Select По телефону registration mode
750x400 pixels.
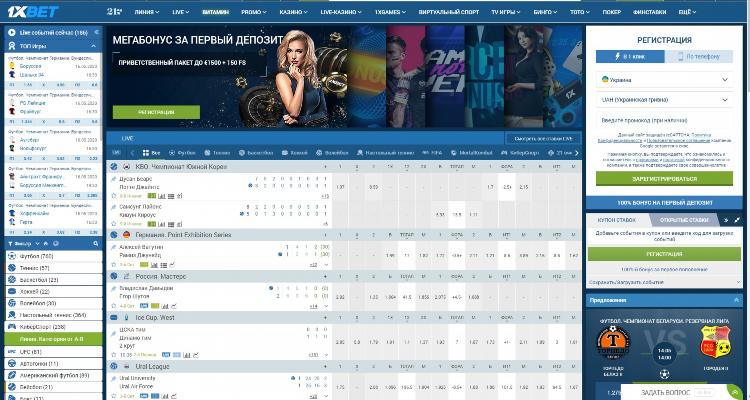[699, 56]
